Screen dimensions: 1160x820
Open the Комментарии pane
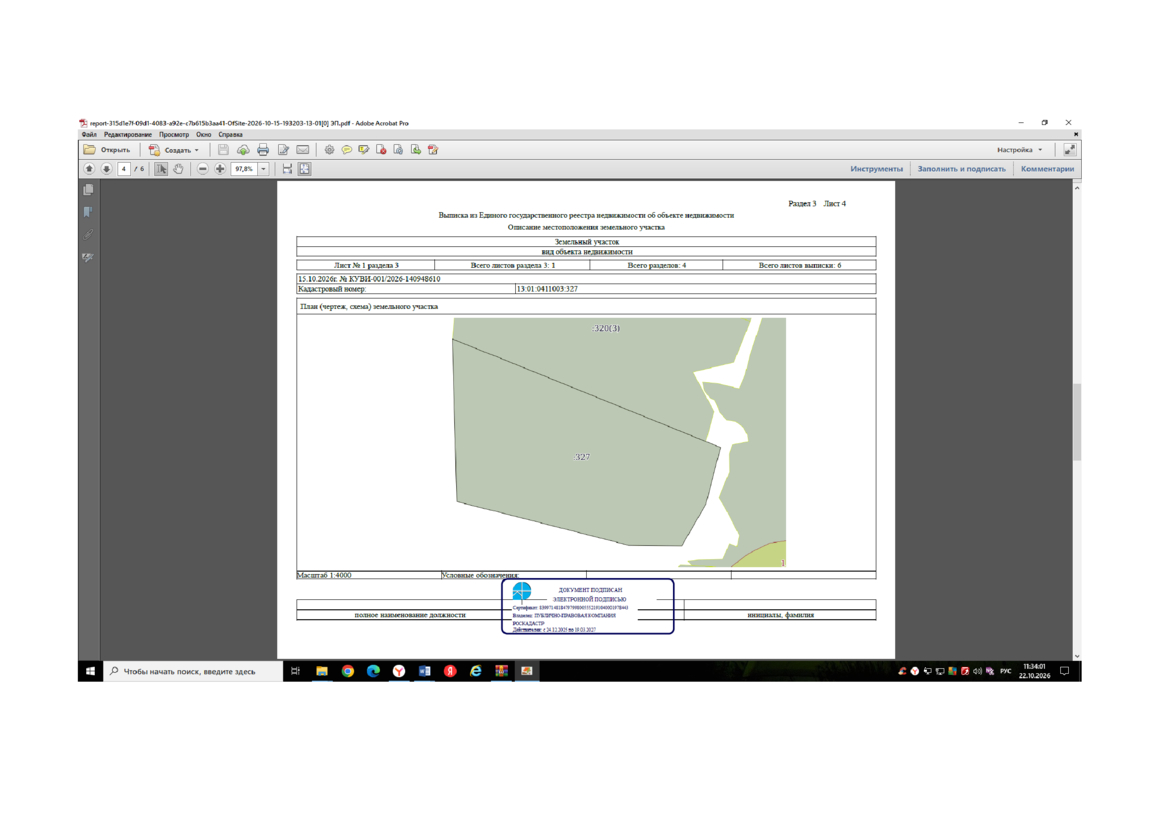[1047, 169]
